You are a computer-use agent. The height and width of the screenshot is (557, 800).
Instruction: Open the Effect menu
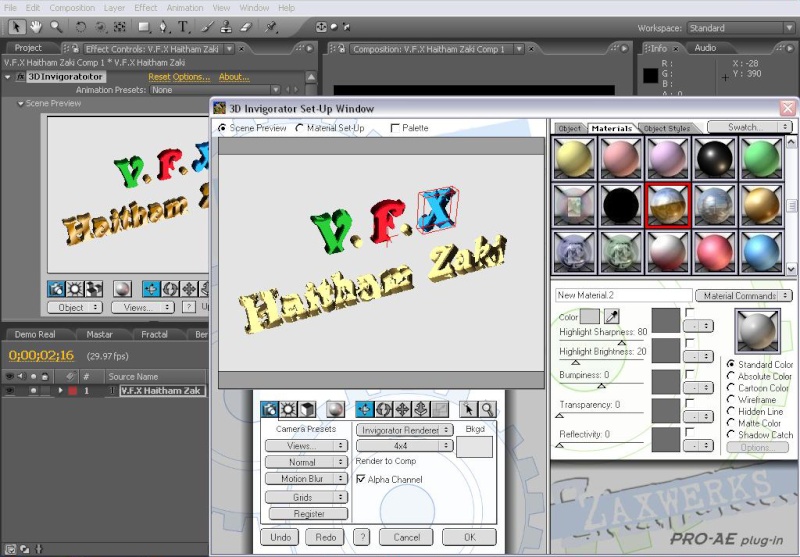(x=145, y=8)
